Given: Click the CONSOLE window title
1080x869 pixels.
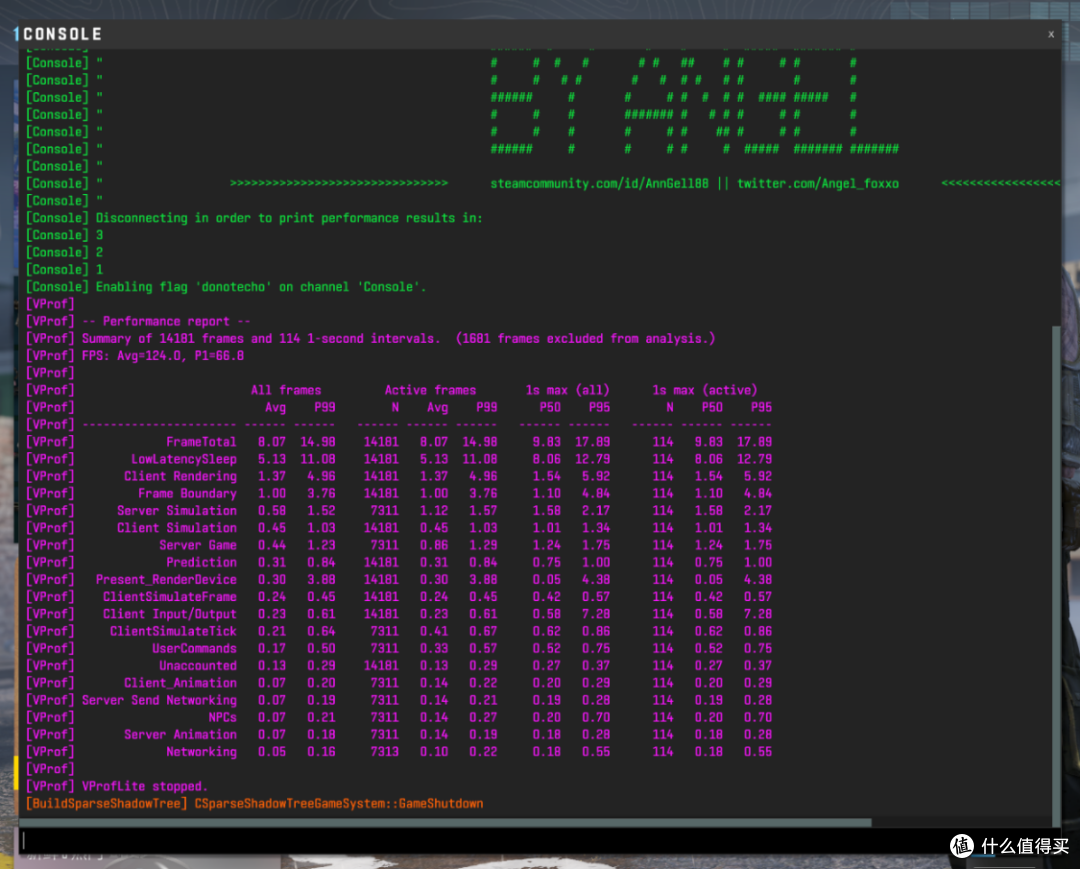Looking at the screenshot, I should (62, 34).
